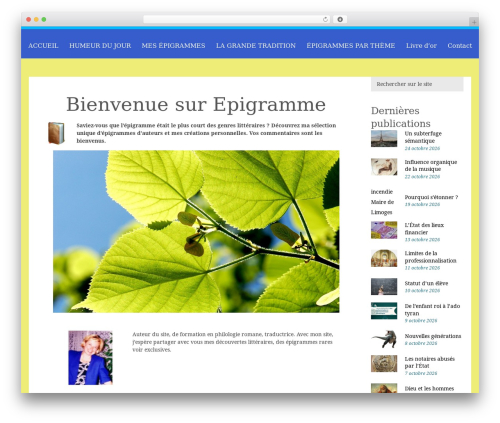The image size is (500, 423).
Task: Click the book icon beside intro text
Action: [x=56, y=133]
